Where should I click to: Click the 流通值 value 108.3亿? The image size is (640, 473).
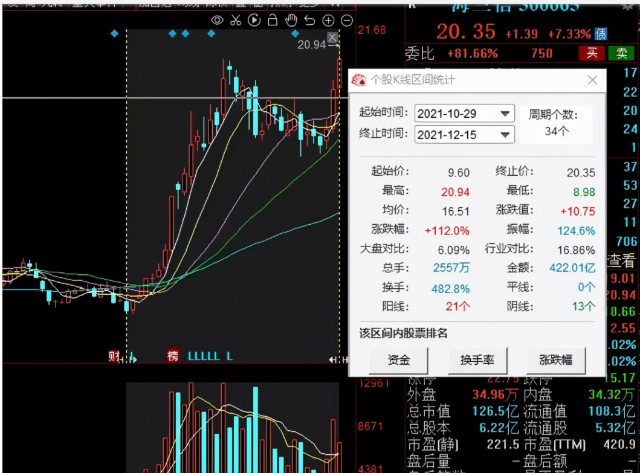[611, 411]
